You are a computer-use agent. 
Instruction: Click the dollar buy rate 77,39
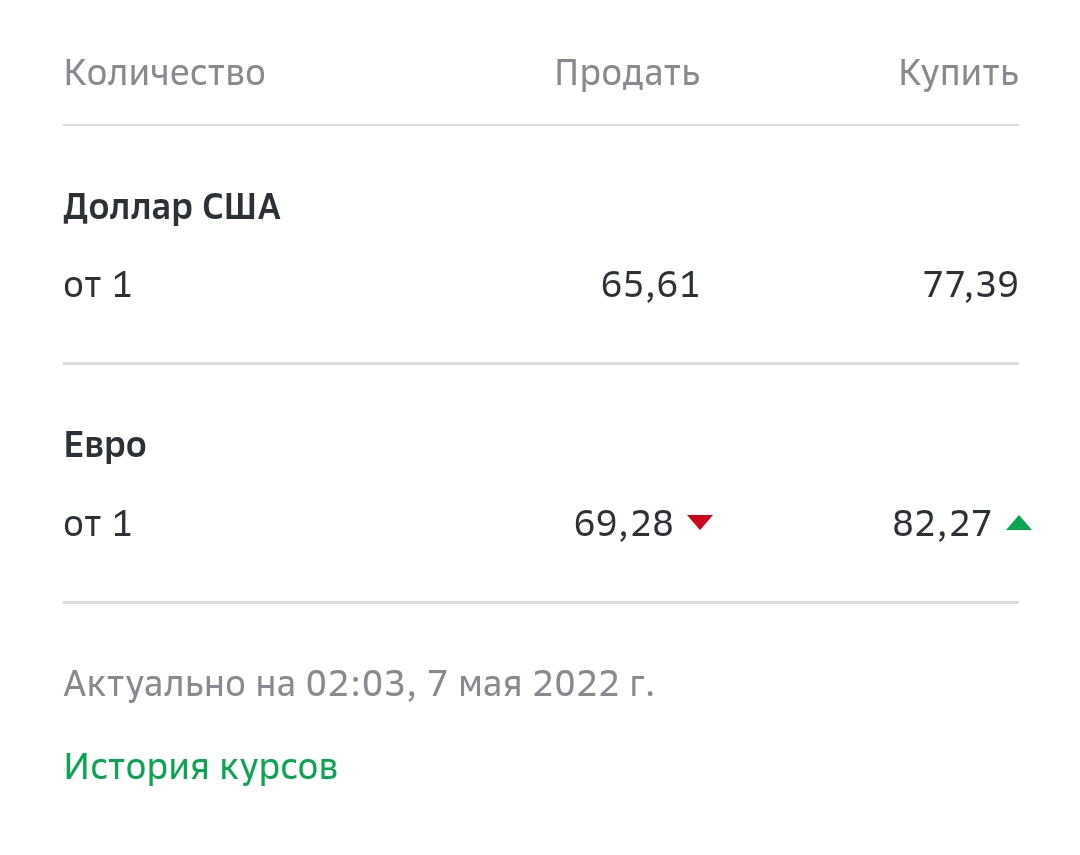click(970, 285)
